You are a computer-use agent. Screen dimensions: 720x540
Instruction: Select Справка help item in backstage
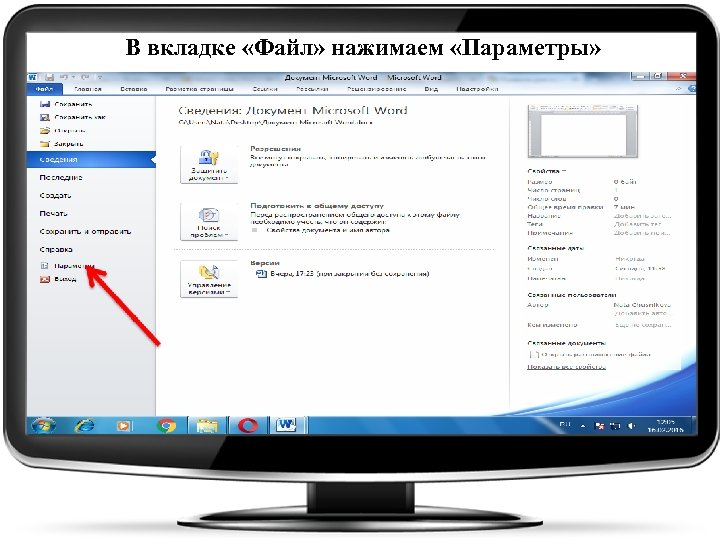click(56, 249)
